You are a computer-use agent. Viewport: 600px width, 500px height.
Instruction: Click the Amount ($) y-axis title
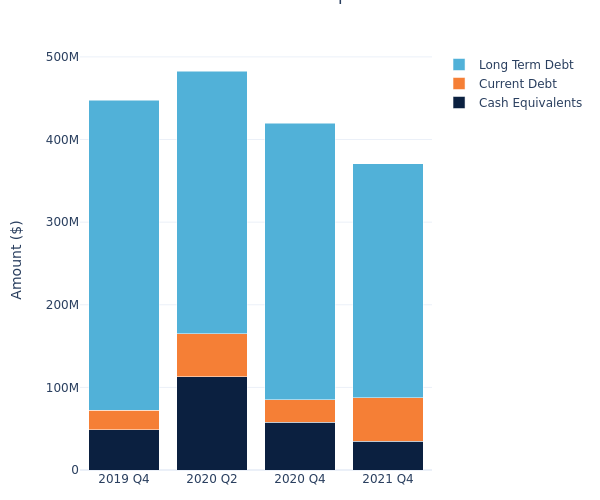[17, 259]
